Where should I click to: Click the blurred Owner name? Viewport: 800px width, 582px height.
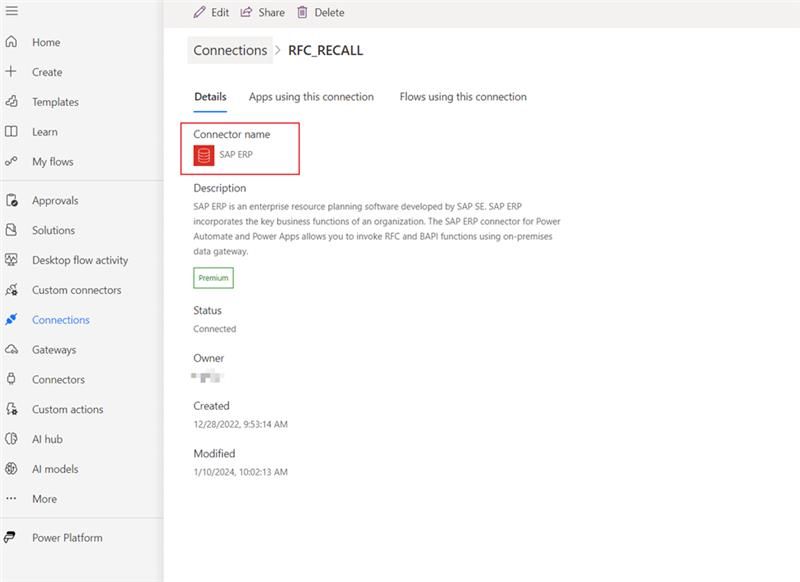point(207,377)
